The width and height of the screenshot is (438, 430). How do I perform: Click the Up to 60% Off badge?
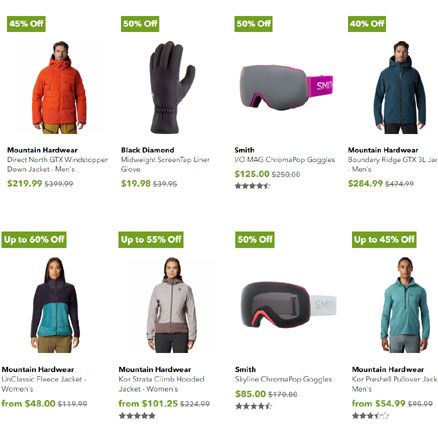pyautogui.click(x=34, y=240)
